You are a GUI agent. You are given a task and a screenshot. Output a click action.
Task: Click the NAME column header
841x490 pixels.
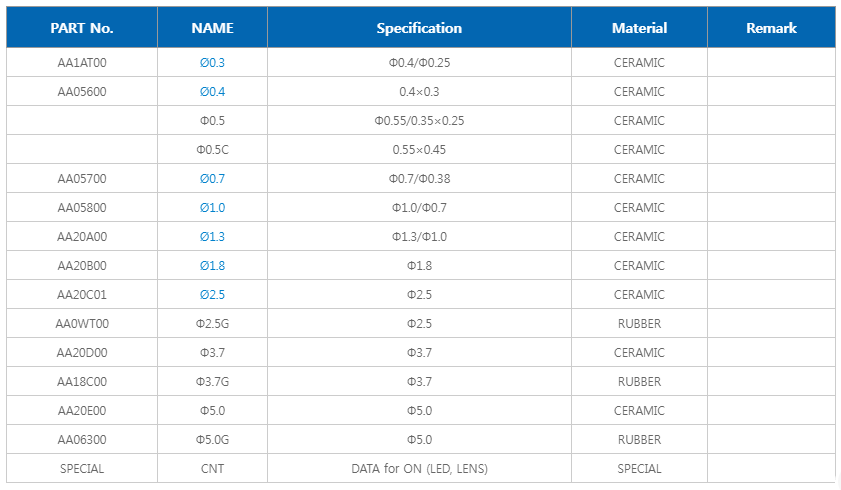(x=212, y=28)
